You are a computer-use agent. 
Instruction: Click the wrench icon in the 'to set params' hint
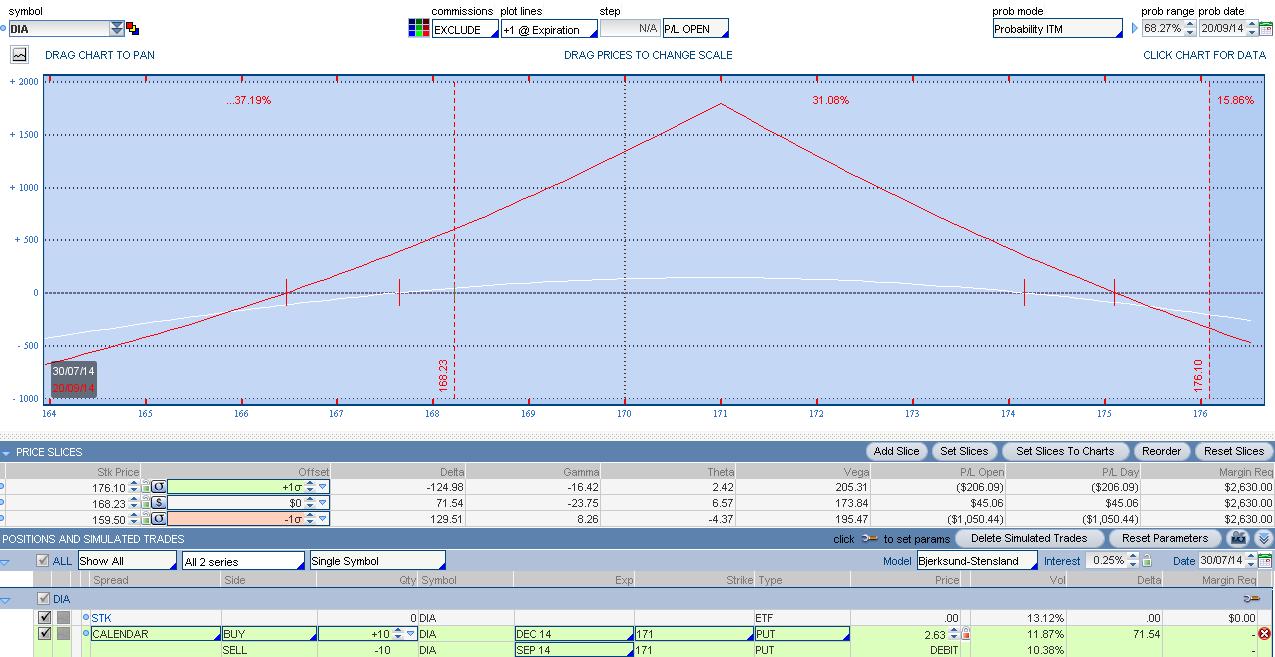pos(869,539)
